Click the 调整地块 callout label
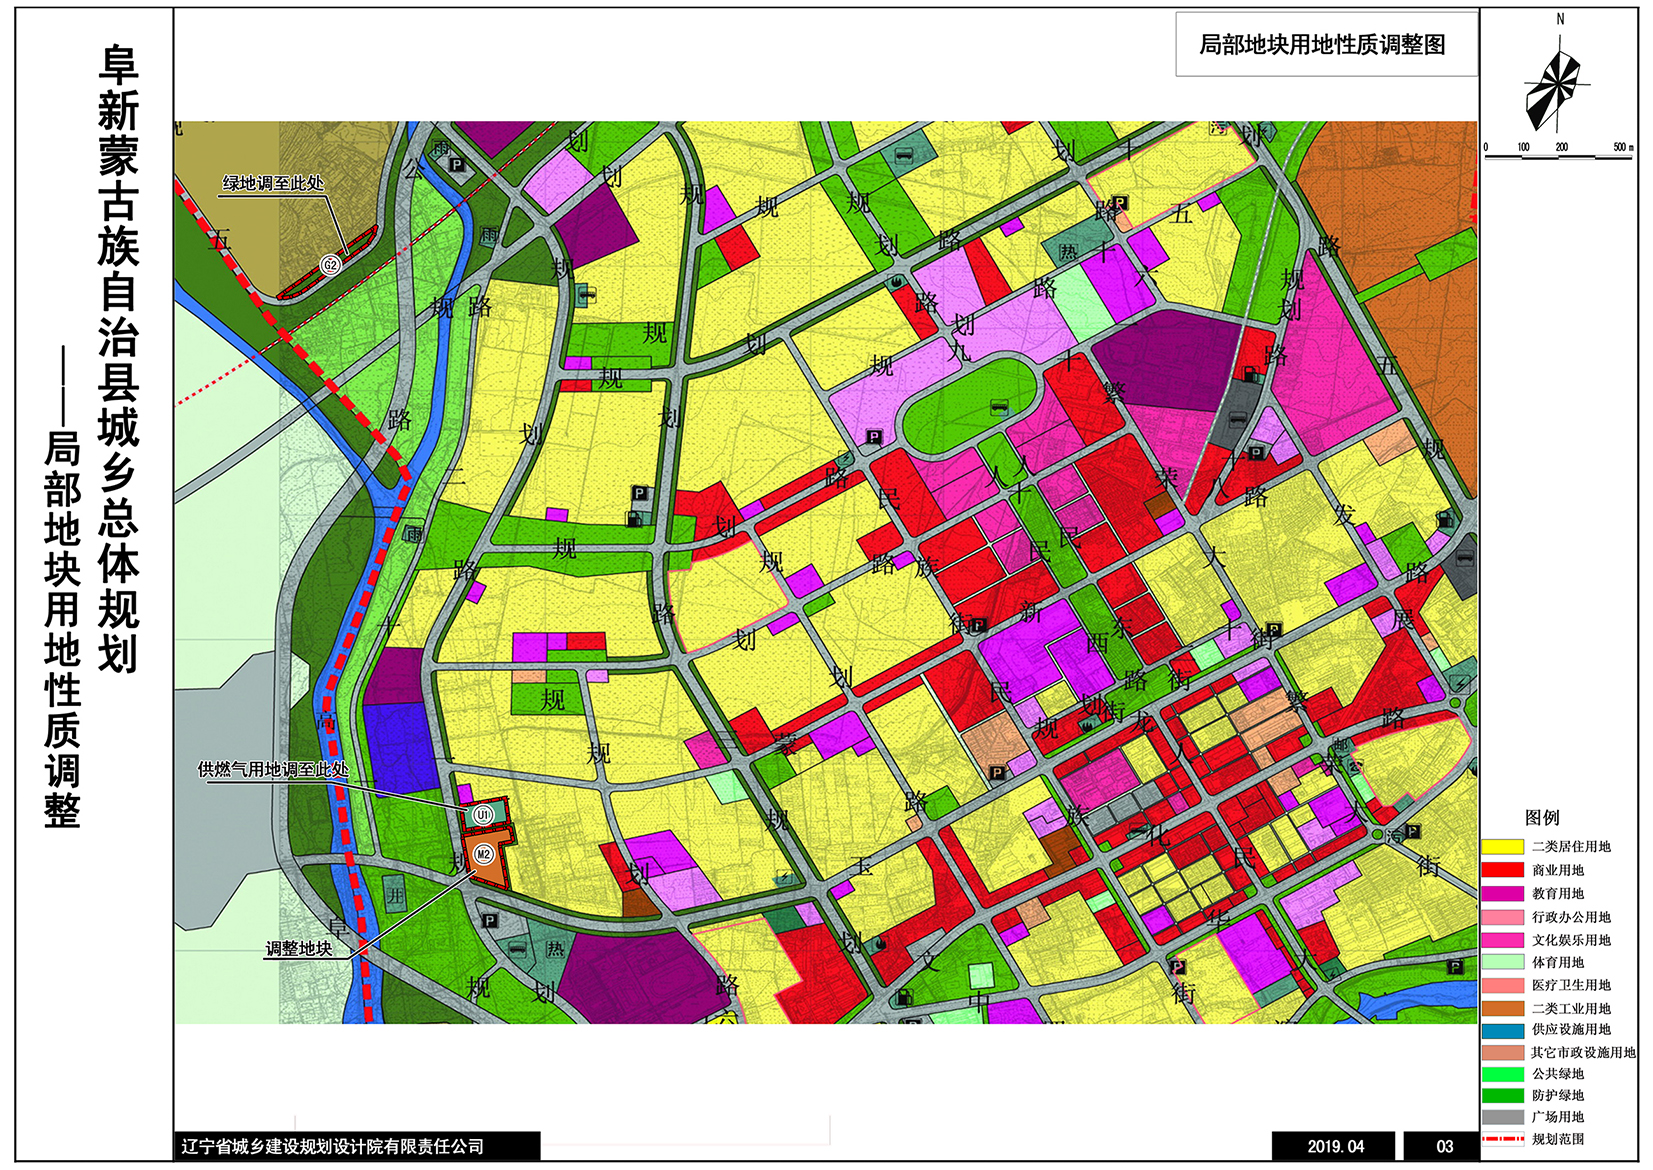The width and height of the screenshot is (1653, 1170). pyautogui.click(x=298, y=948)
